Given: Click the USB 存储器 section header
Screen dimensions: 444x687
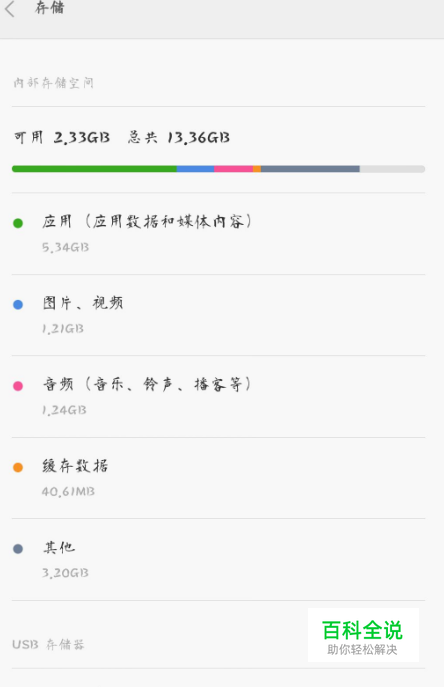Looking at the screenshot, I should coord(48,645).
